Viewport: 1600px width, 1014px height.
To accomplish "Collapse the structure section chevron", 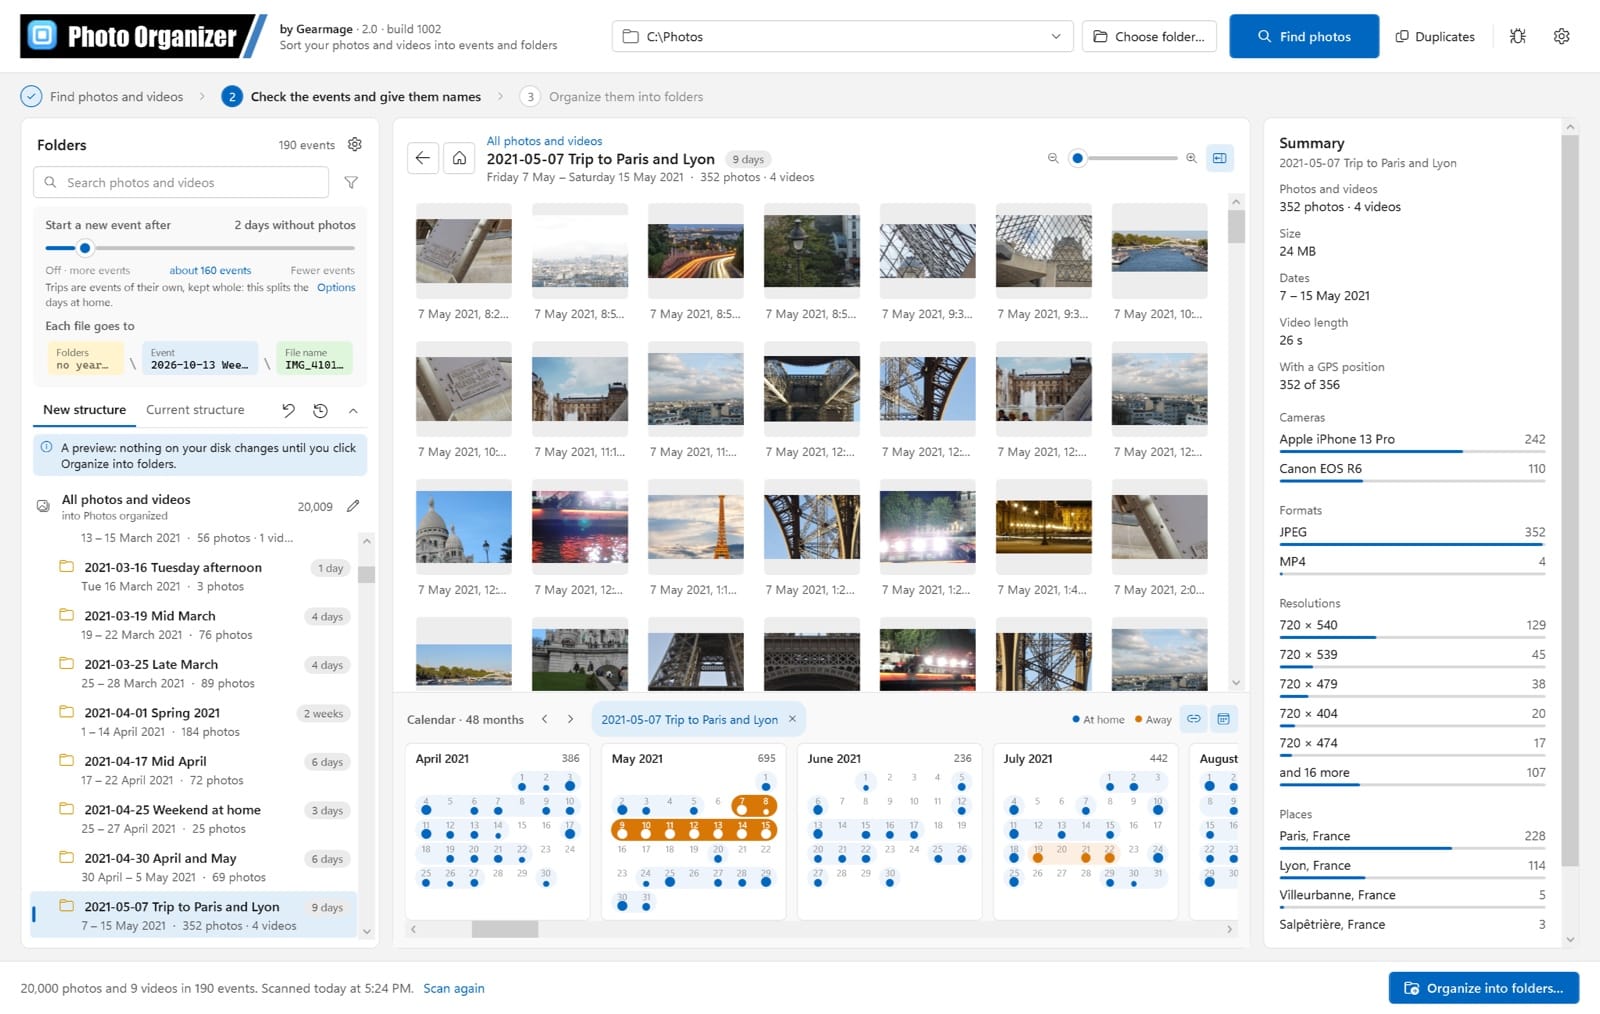I will coord(353,410).
